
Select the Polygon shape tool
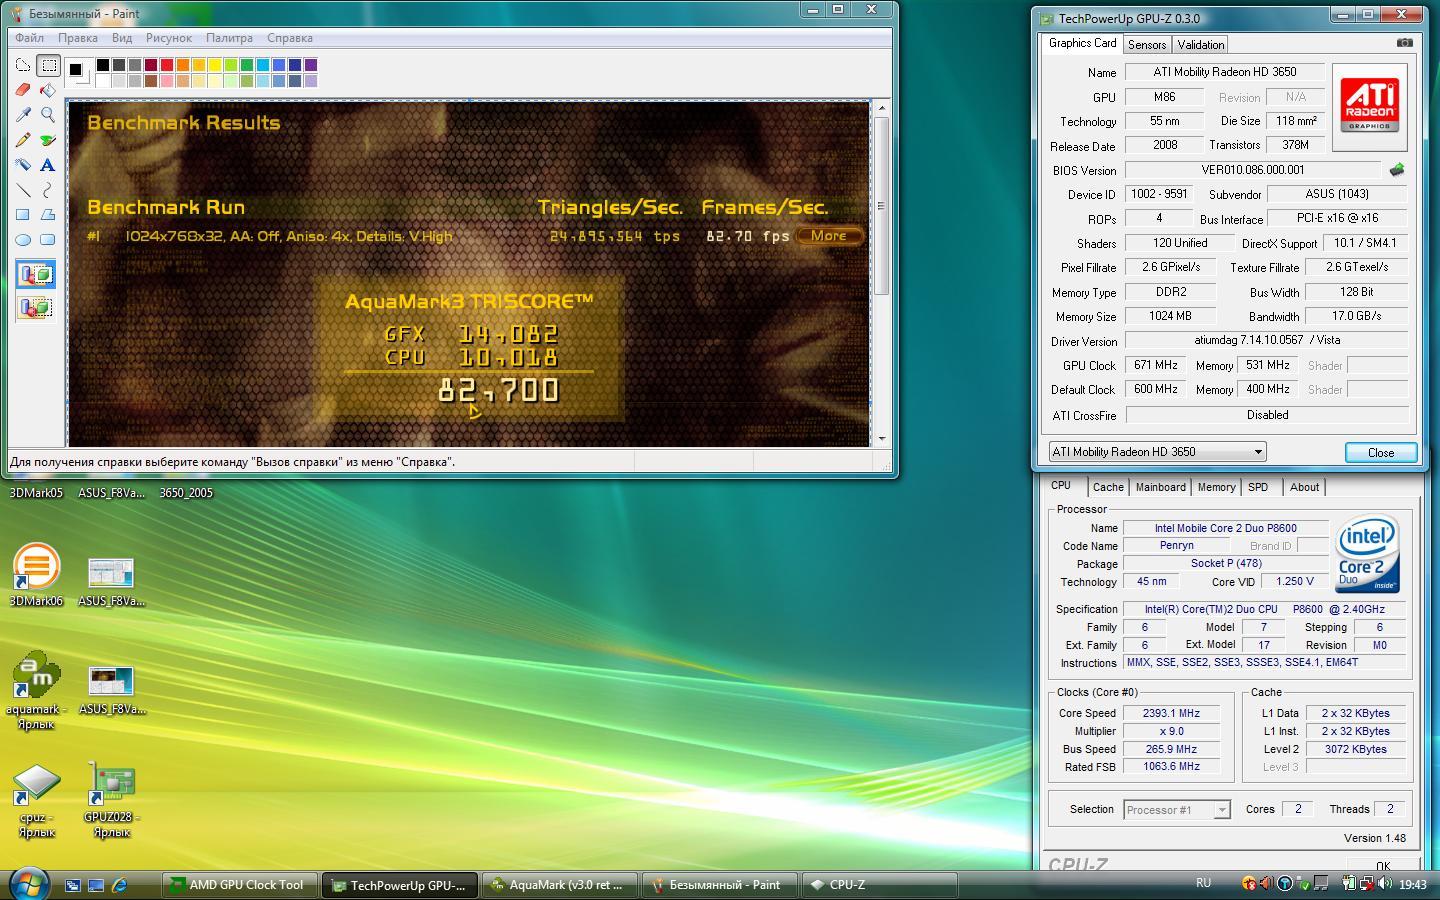pos(48,215)
